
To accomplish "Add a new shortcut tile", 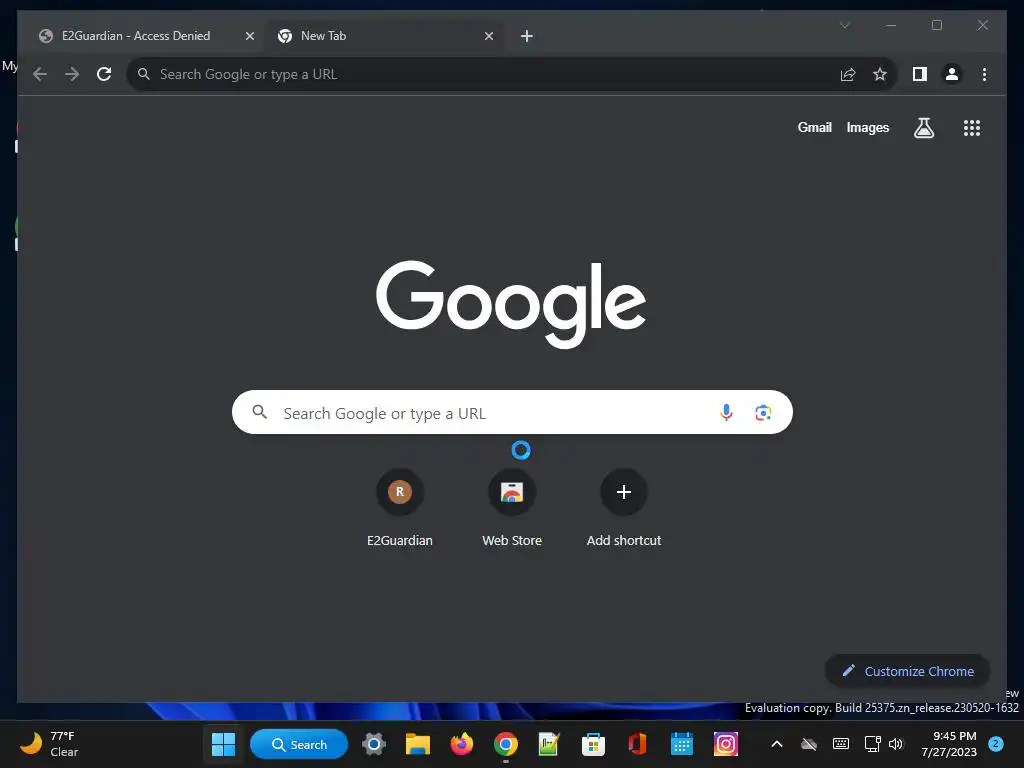I will [x=624, y=509].
